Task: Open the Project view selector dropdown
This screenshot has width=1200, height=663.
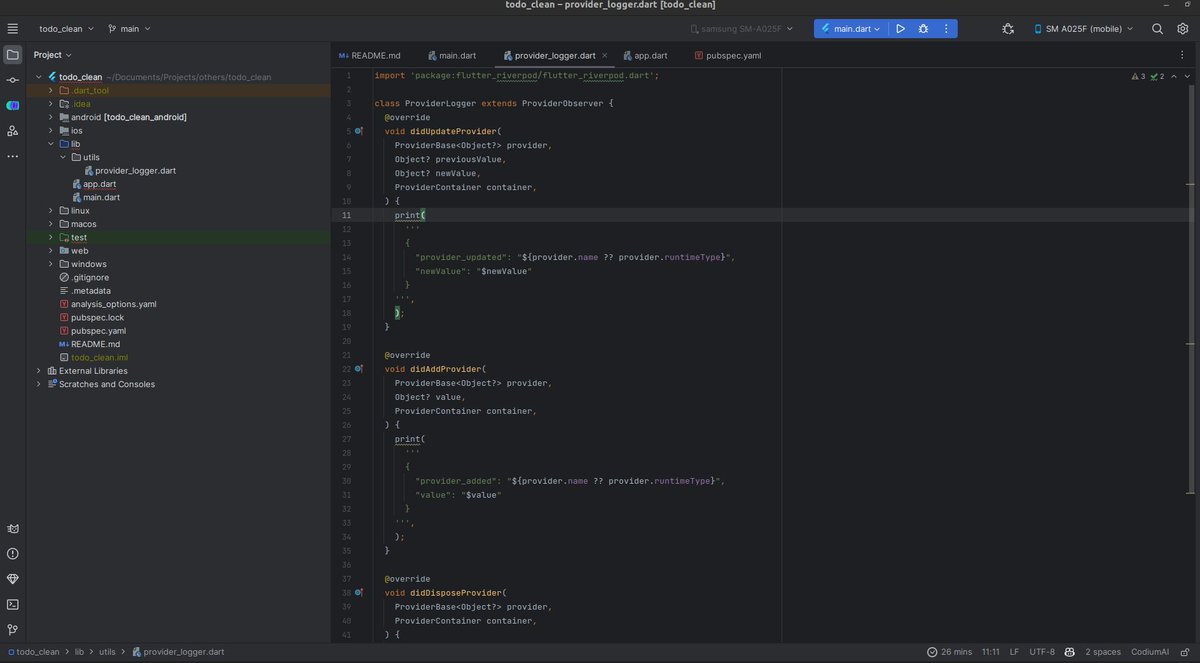Action: [x=53, y=55]
